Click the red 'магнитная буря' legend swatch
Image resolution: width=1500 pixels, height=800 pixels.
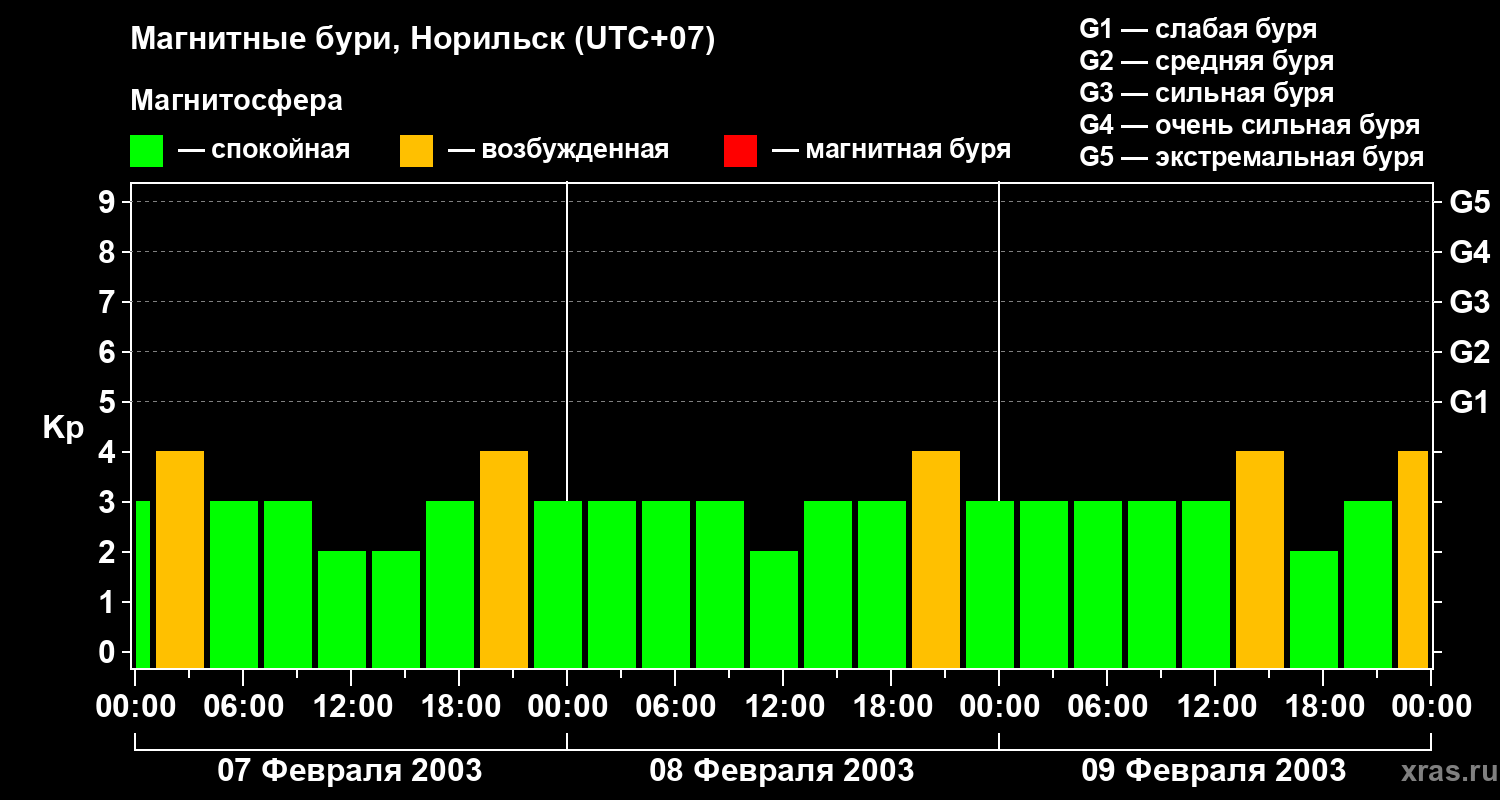[741, 151]
